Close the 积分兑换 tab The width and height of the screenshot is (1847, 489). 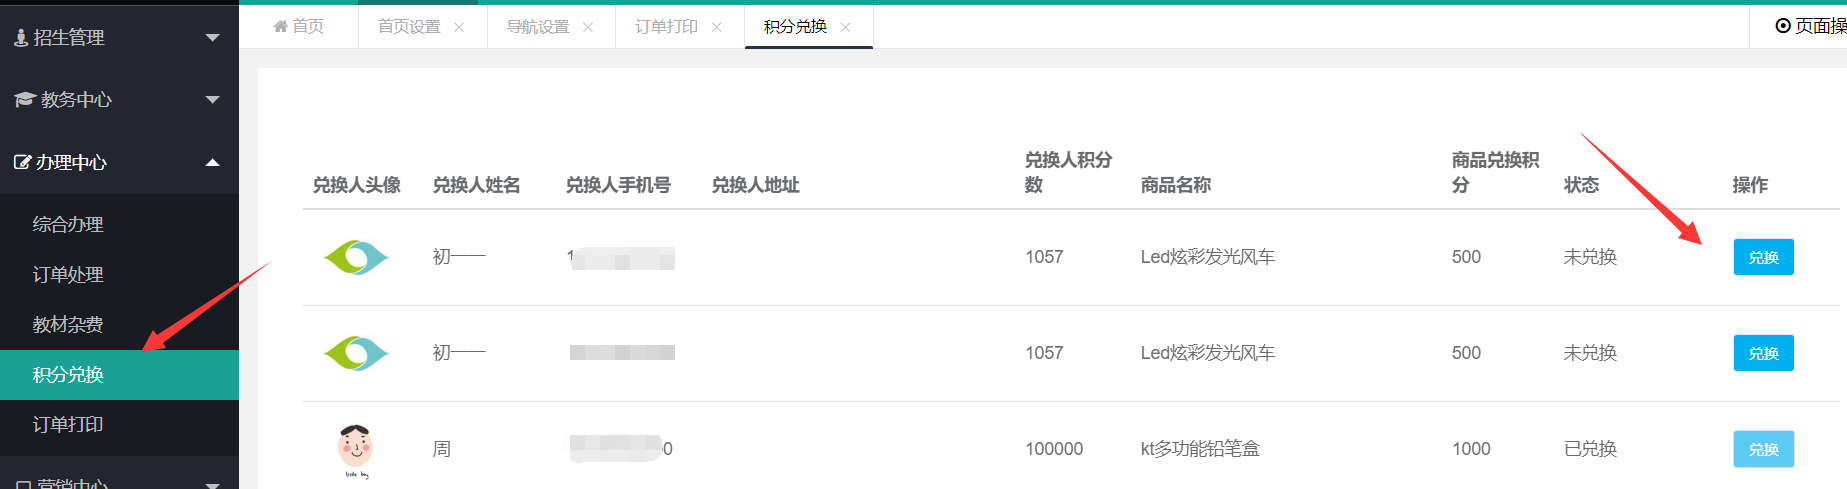pos(845,27)
